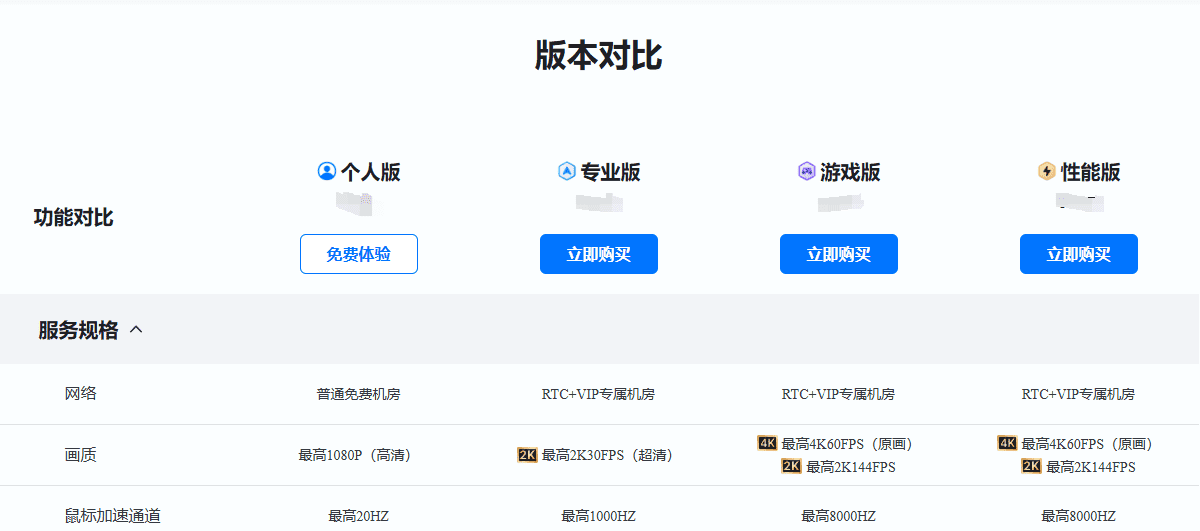Click the 最高20HZ cell
The height and width of the screenshot is (531, 1200).
358,517
